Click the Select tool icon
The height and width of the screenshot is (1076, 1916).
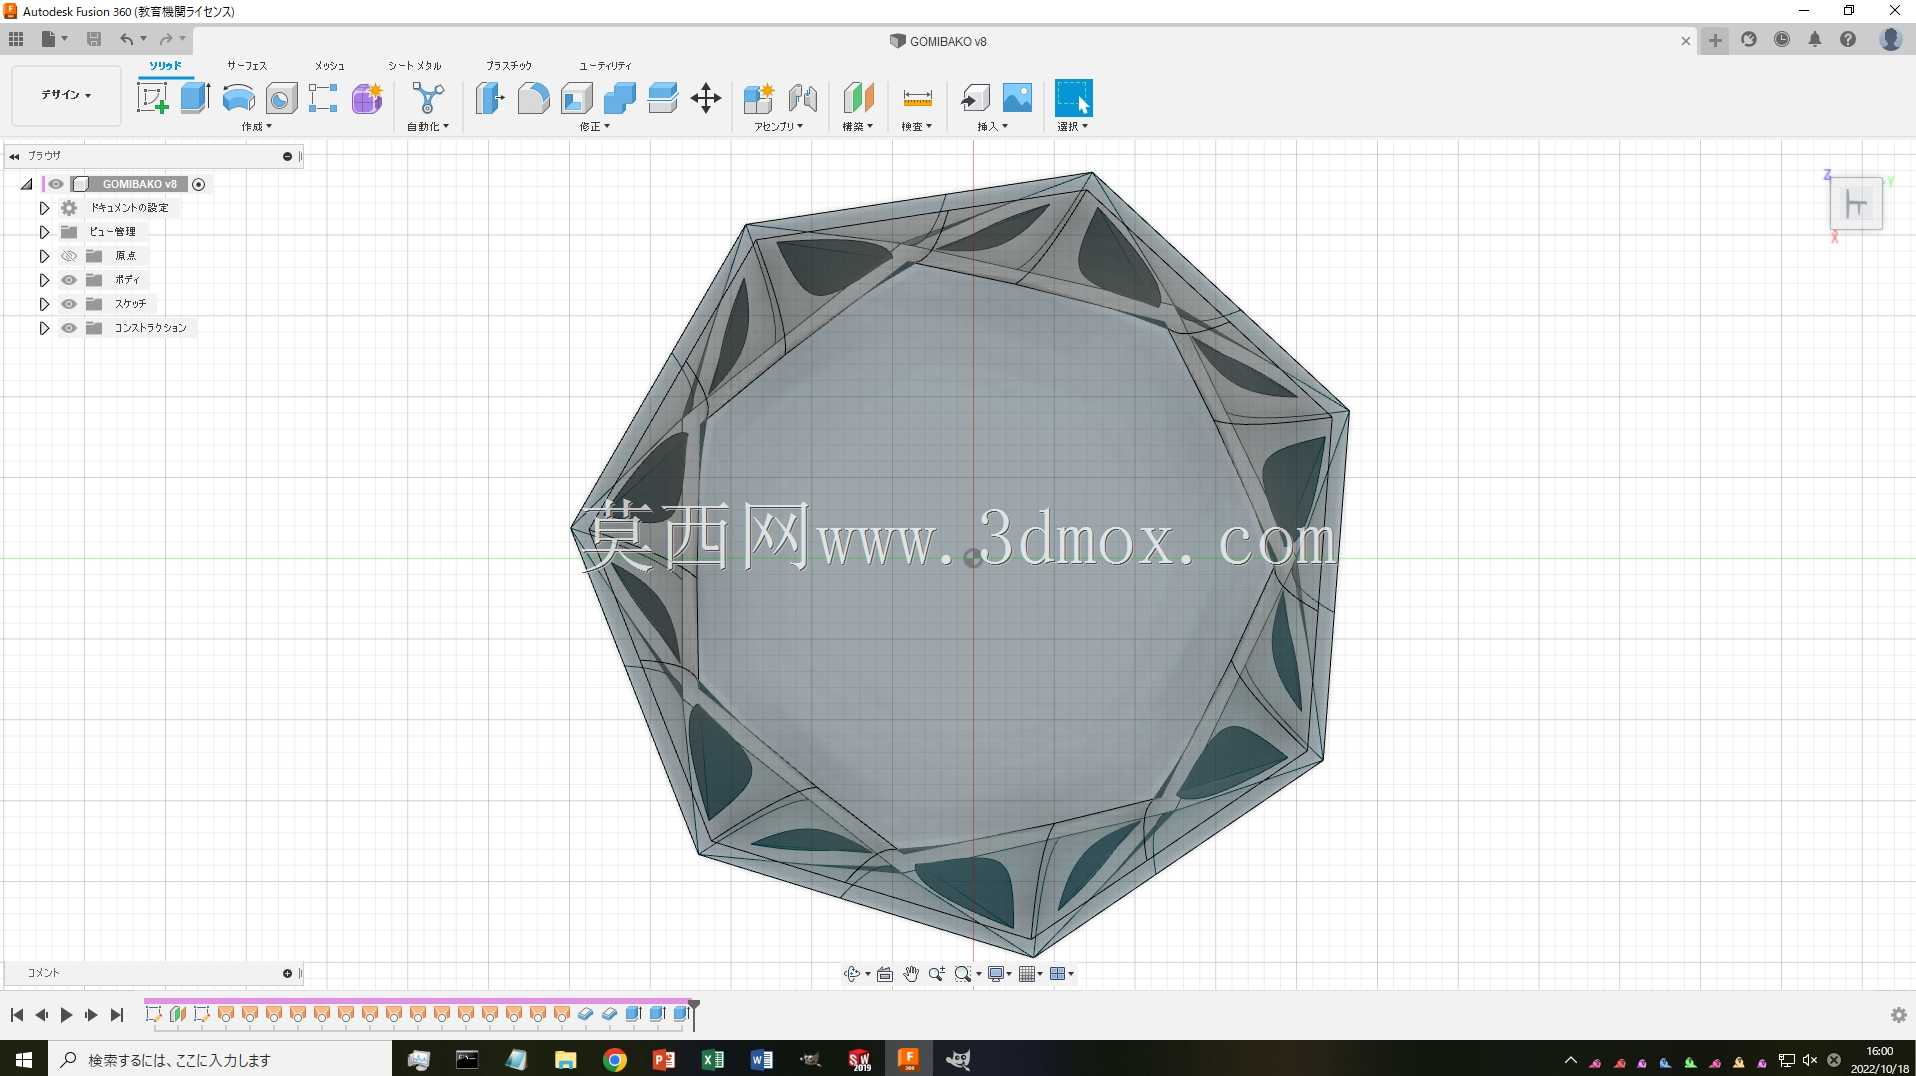[x=1074, y=98]
